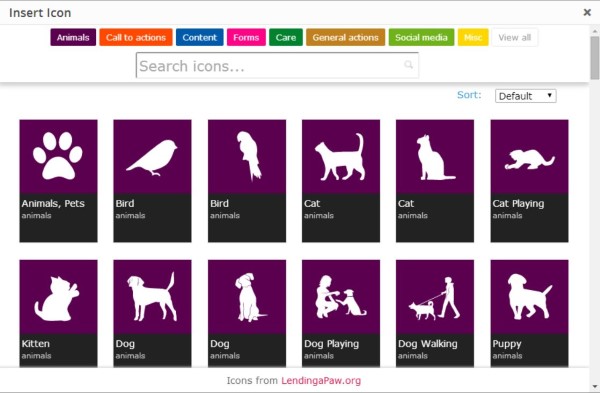Screen dimensions: 600x393
Task: Choose the small perched Bird icon
Action: point(152,181)
